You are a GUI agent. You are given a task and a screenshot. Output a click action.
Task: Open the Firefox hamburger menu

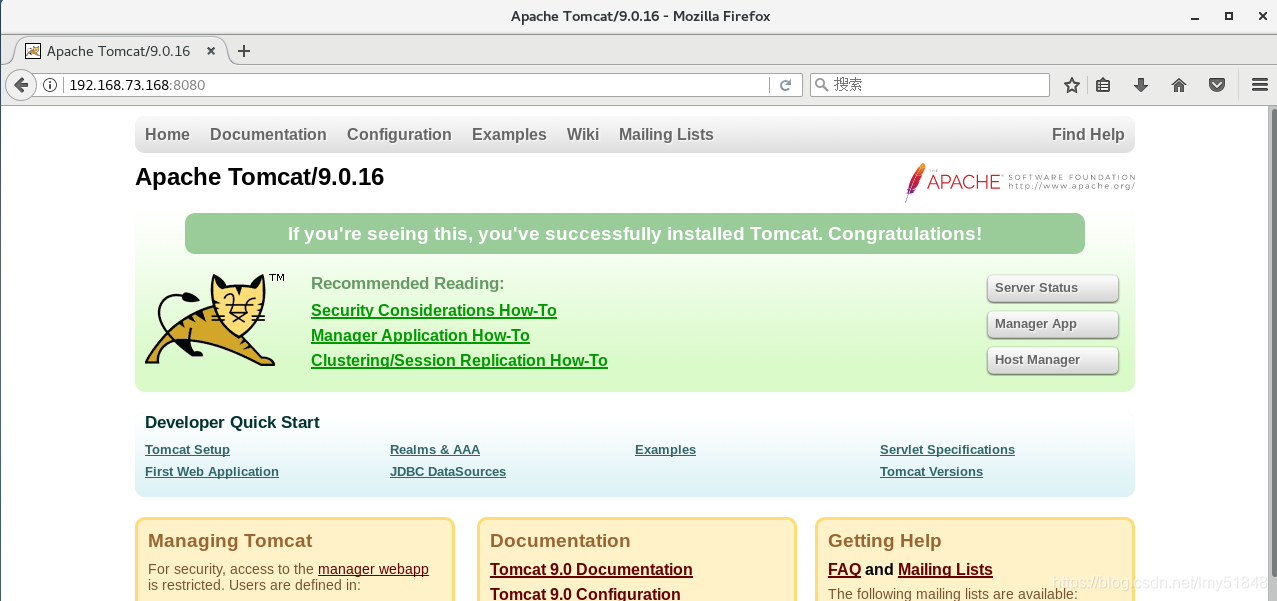click(x=1259, y=85)
